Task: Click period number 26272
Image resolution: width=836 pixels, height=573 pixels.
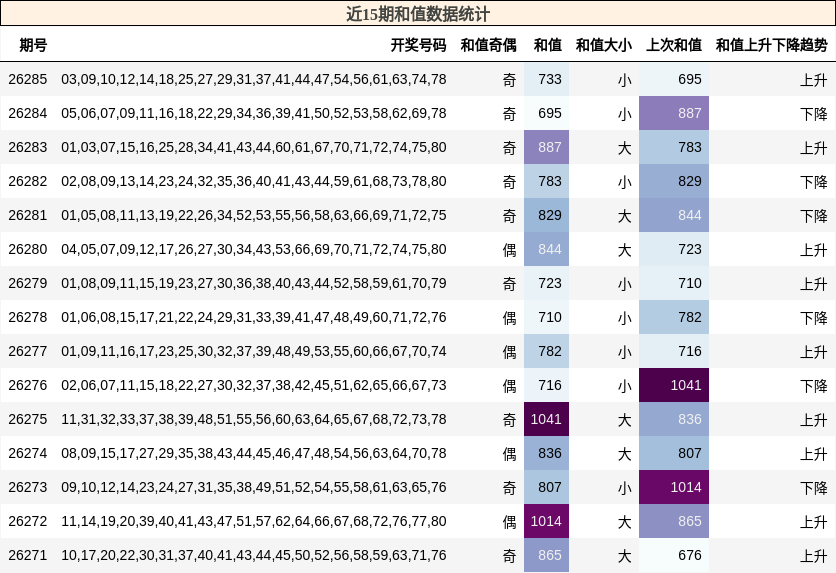Action: click(28, 521)
